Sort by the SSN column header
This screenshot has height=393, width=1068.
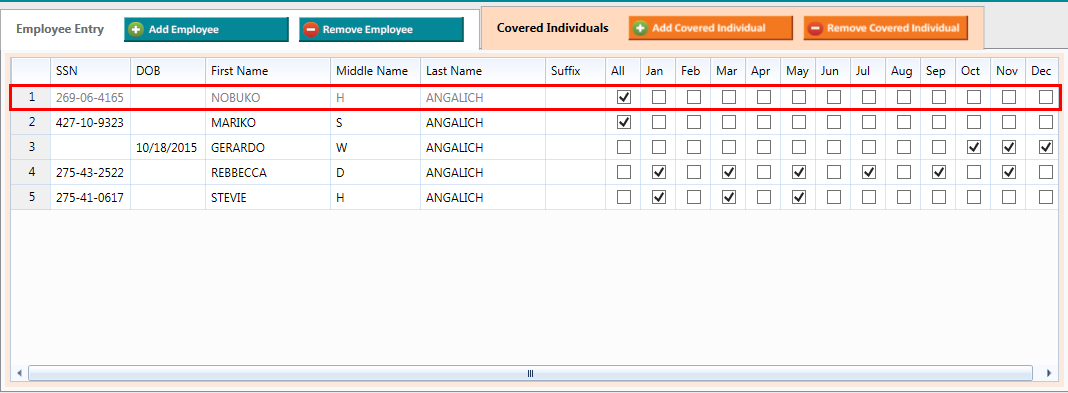tap(91, 71)
